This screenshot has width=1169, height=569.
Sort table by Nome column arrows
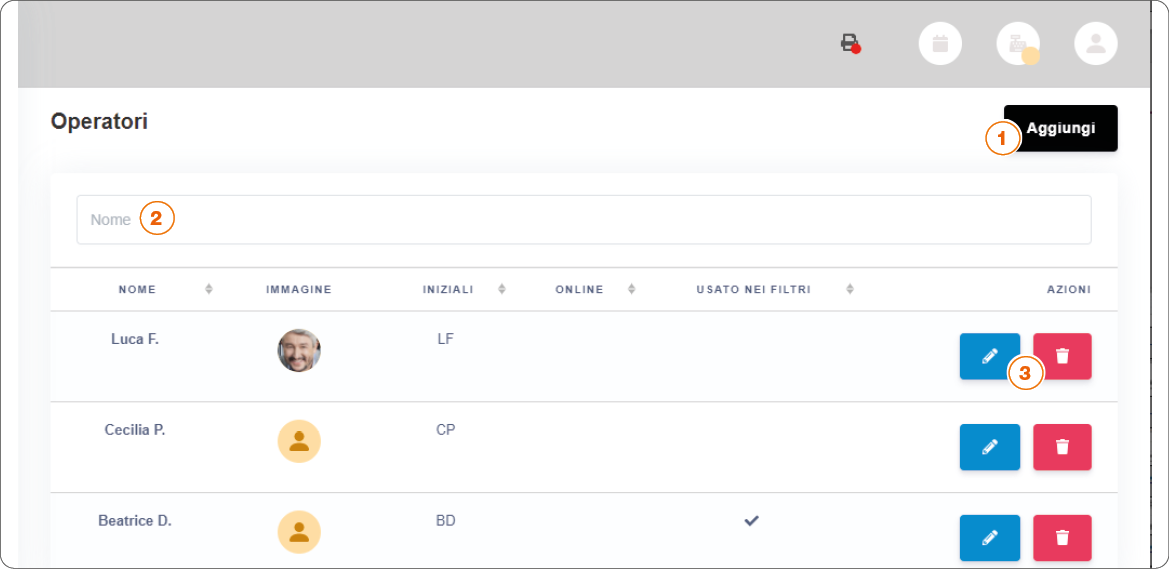click(x=209, y=290)
